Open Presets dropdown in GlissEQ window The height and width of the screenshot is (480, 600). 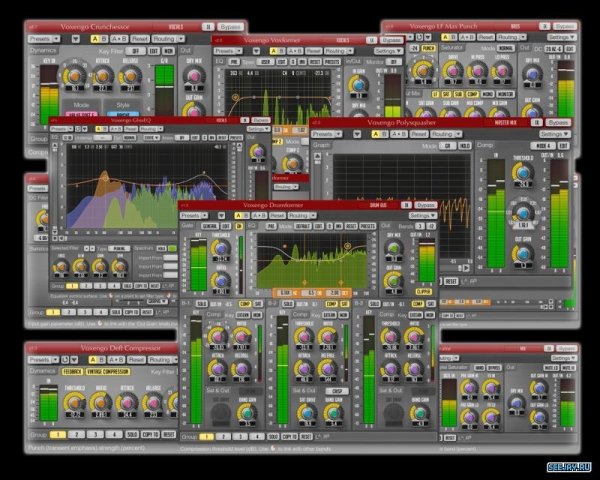click(x=61, y=129)
